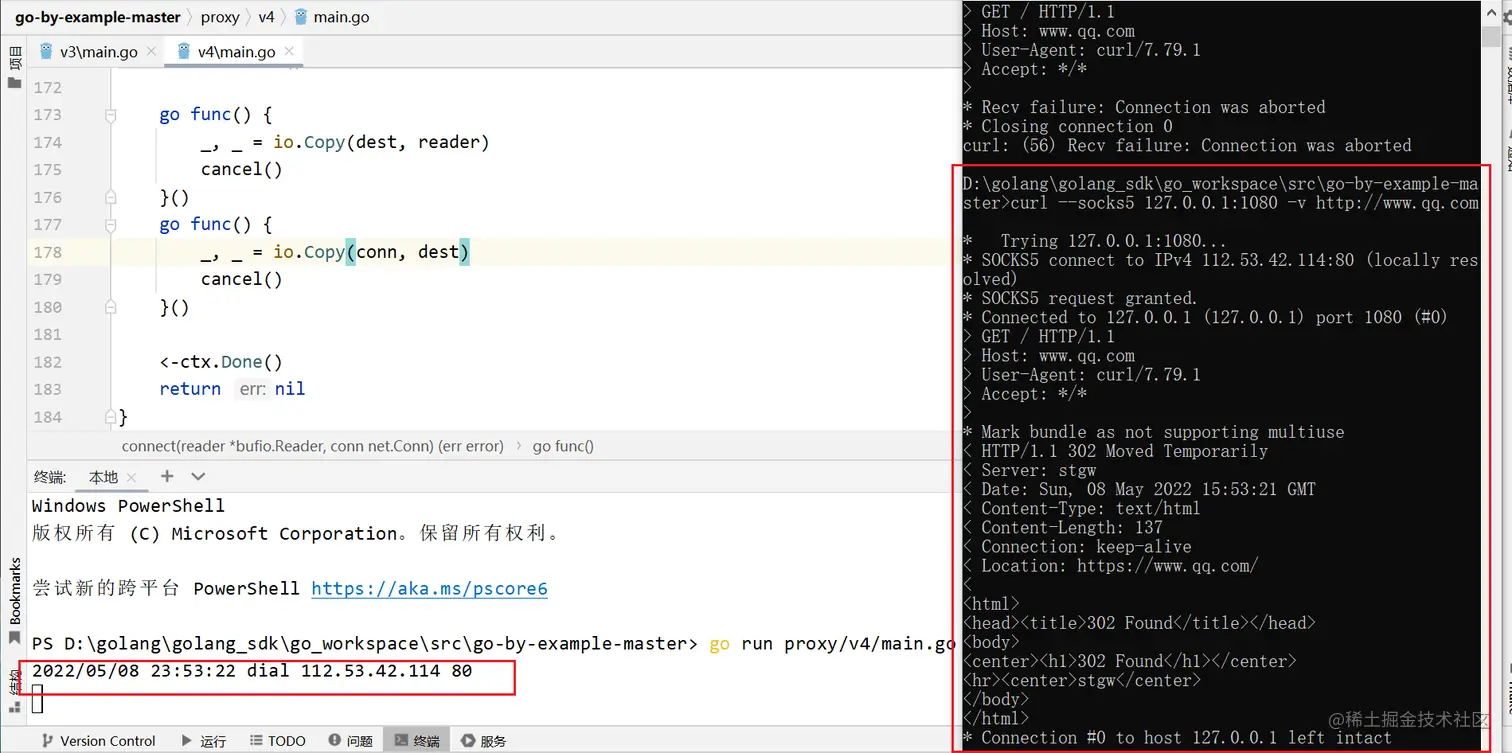Click 'SOCKS5 request granted.' in console window
Viewport: 1512px width, 753px height.
(x=1089, y=298)
